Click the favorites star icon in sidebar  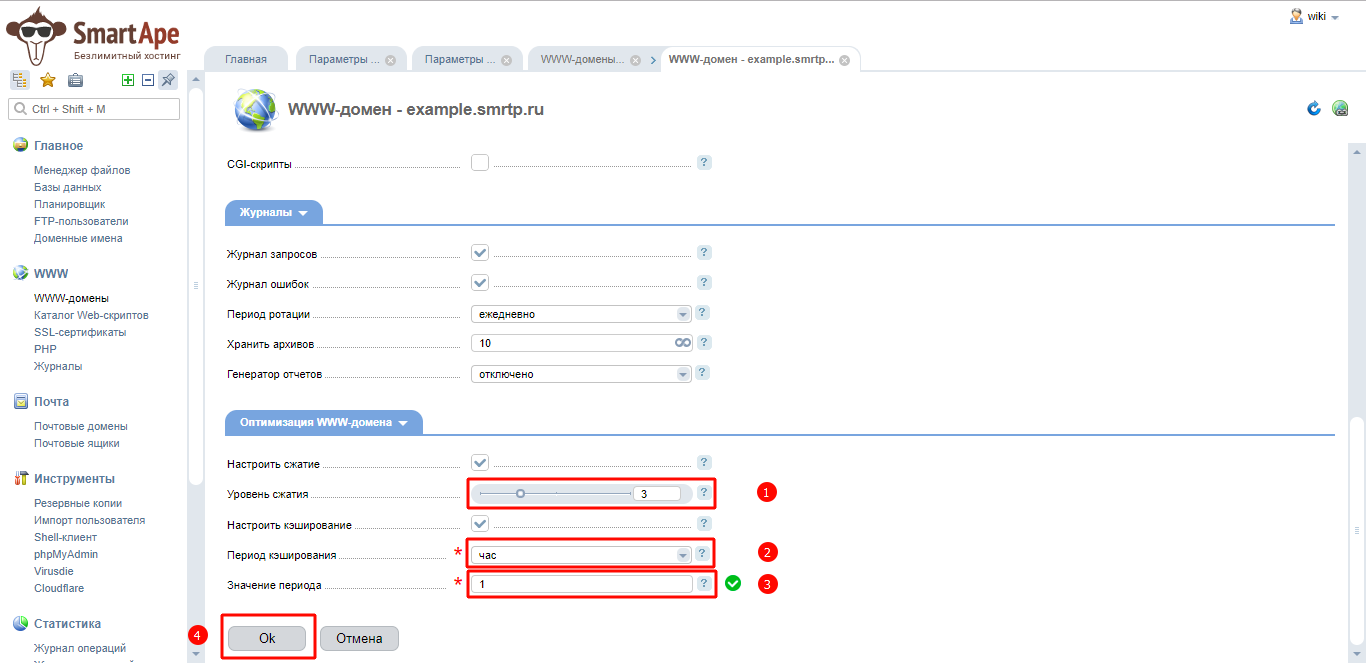tap(47, 81)
